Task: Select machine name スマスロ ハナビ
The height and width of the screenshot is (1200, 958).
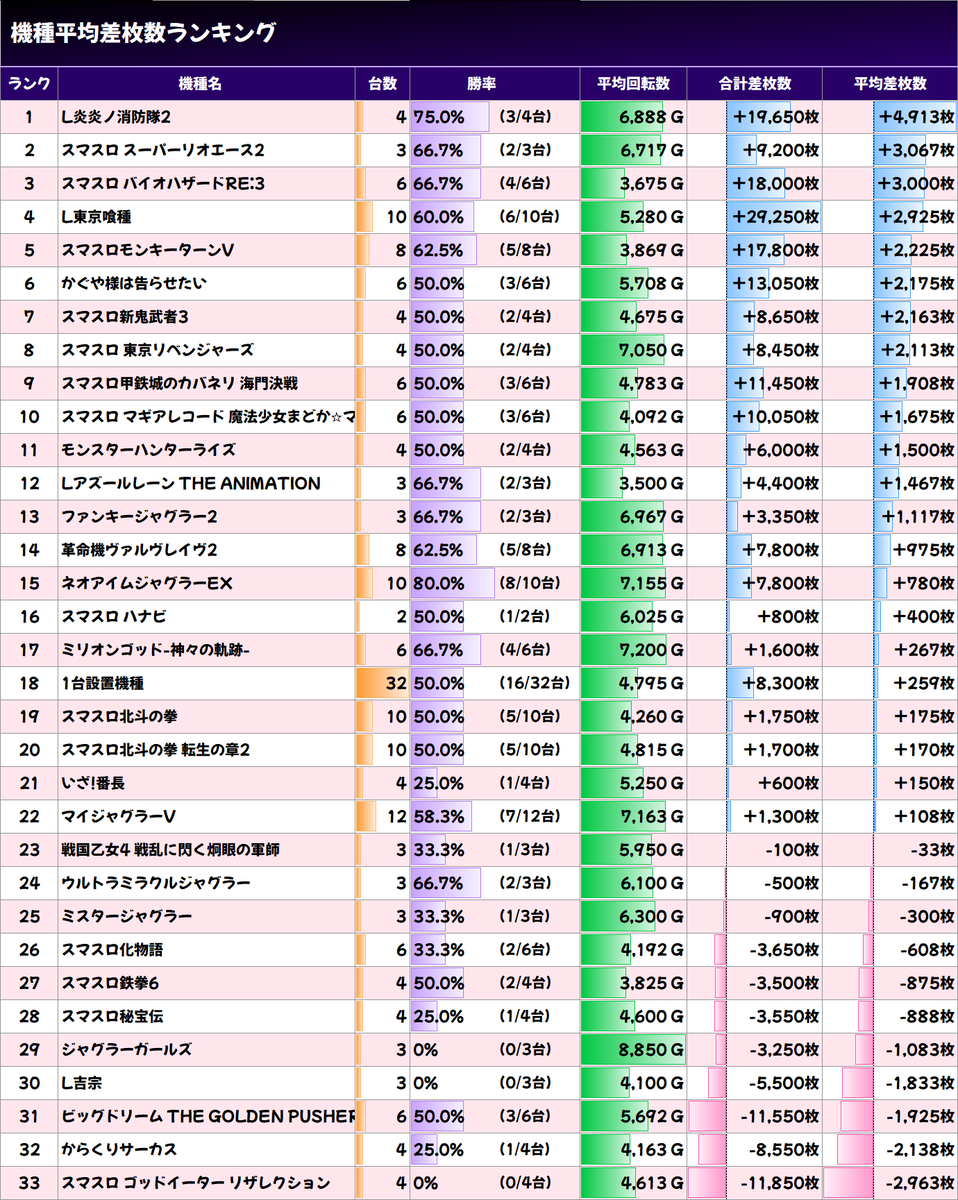Action: click(113, 617)
